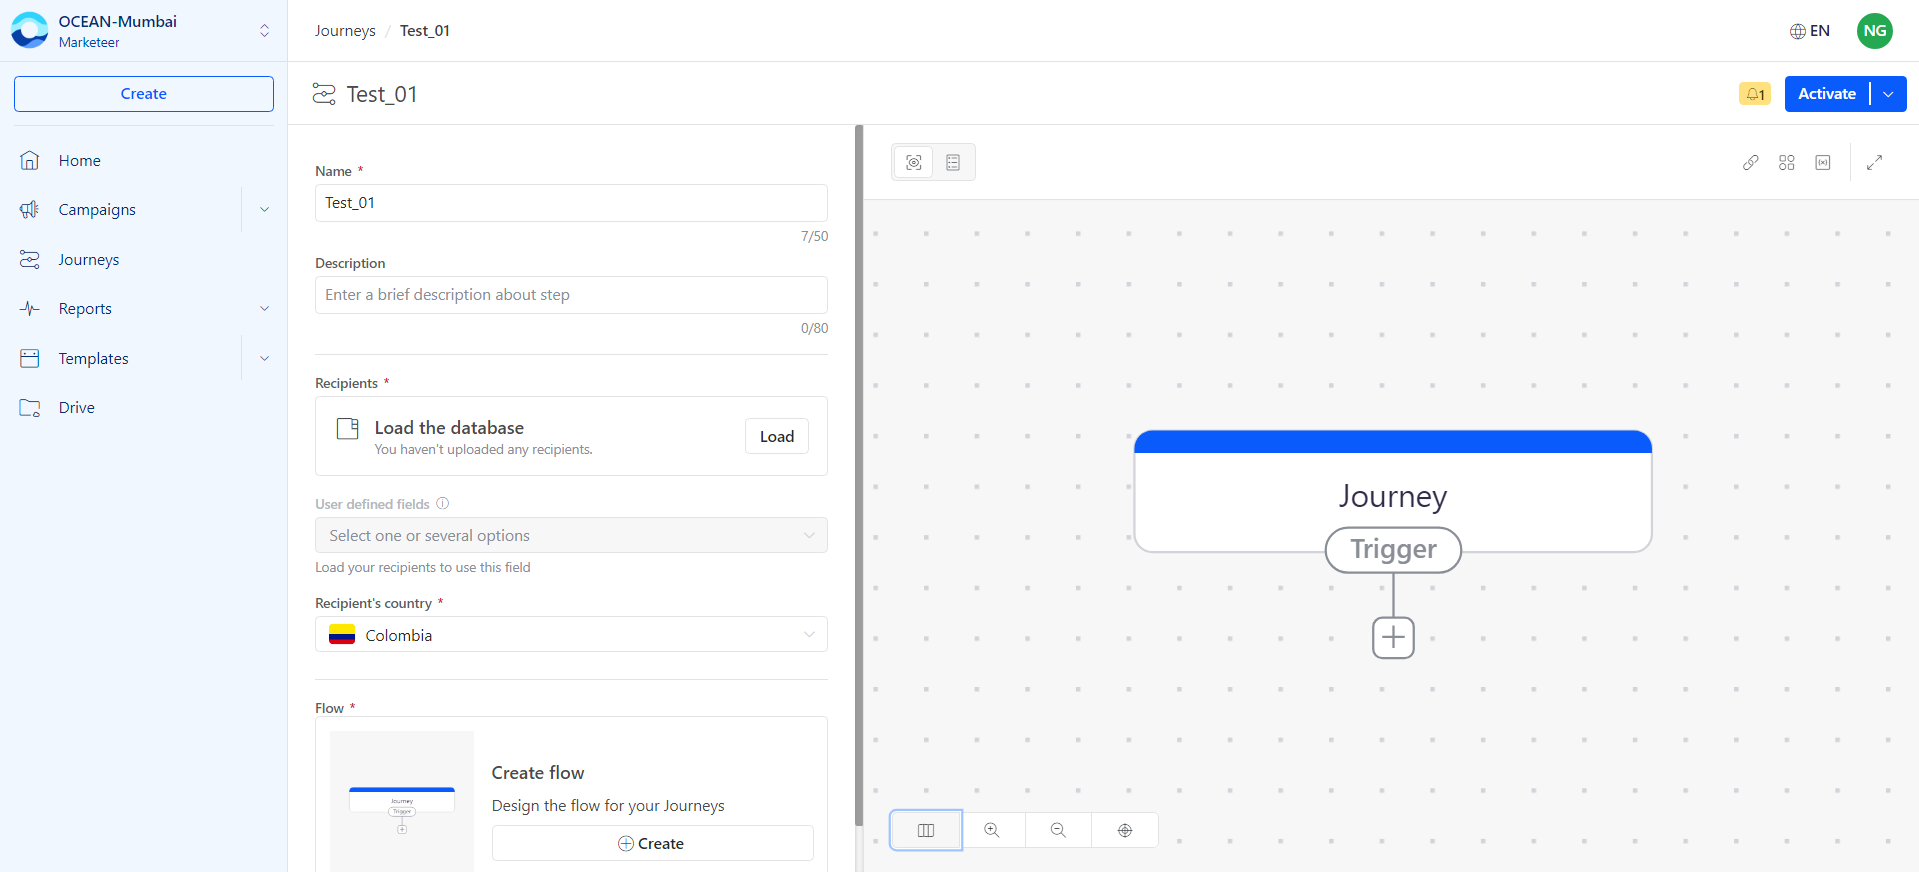Switch to canvas preview view icon

(x=914, y=162)
